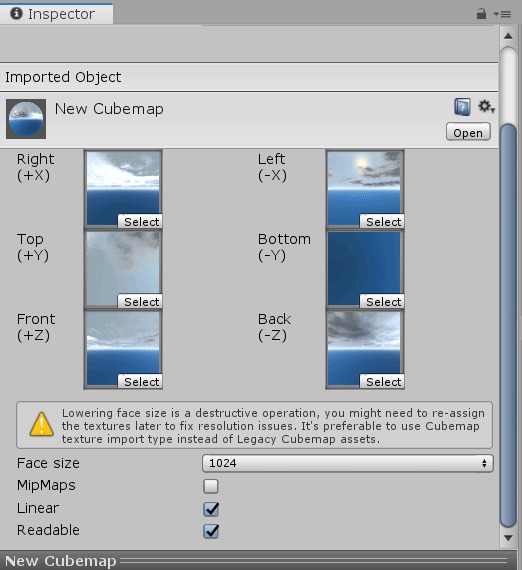Click the vertical scrollbar thumb
This screenshot has width=522, height=570.
(x=509, y=325)
